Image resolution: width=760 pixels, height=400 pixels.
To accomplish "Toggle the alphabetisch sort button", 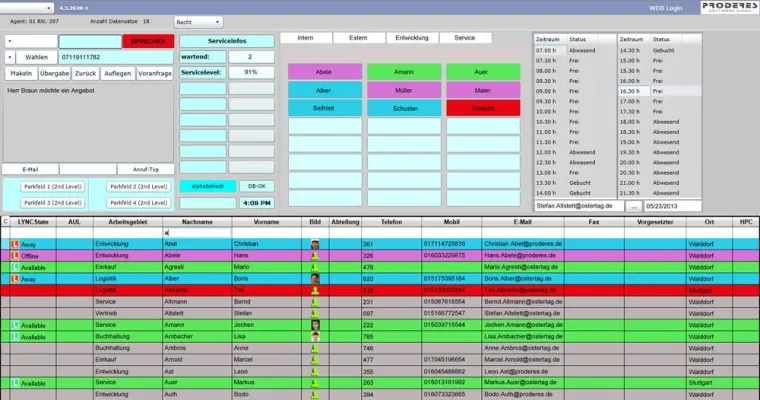I will click(208, 186).
